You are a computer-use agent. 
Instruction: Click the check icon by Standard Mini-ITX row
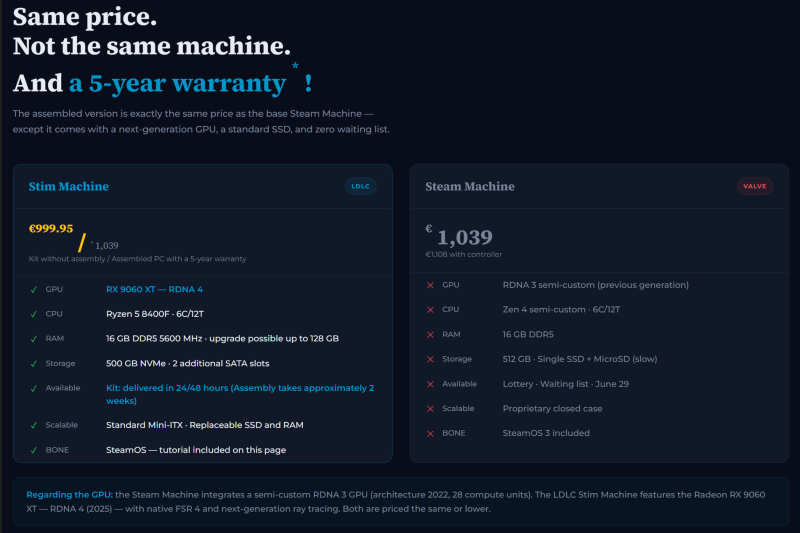pos(34,425)
